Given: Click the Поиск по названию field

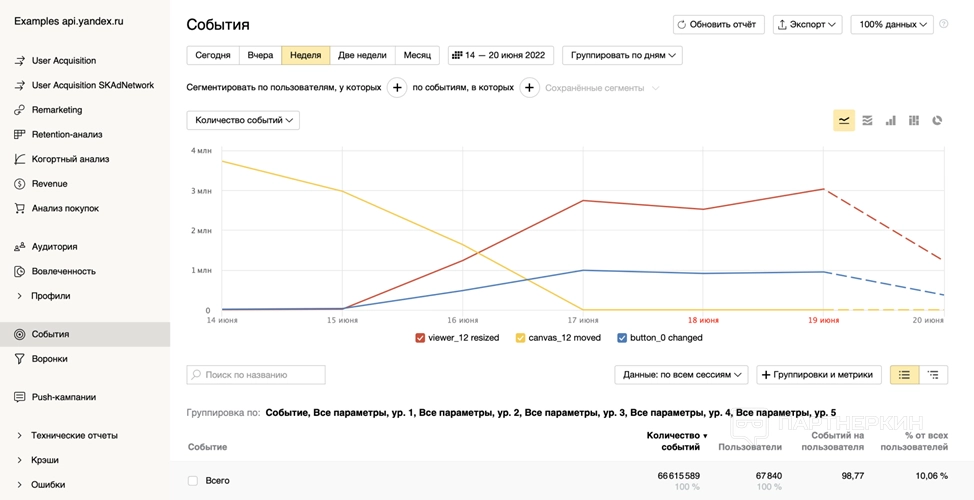Looking at the screenshot, I should pos(256,375).
